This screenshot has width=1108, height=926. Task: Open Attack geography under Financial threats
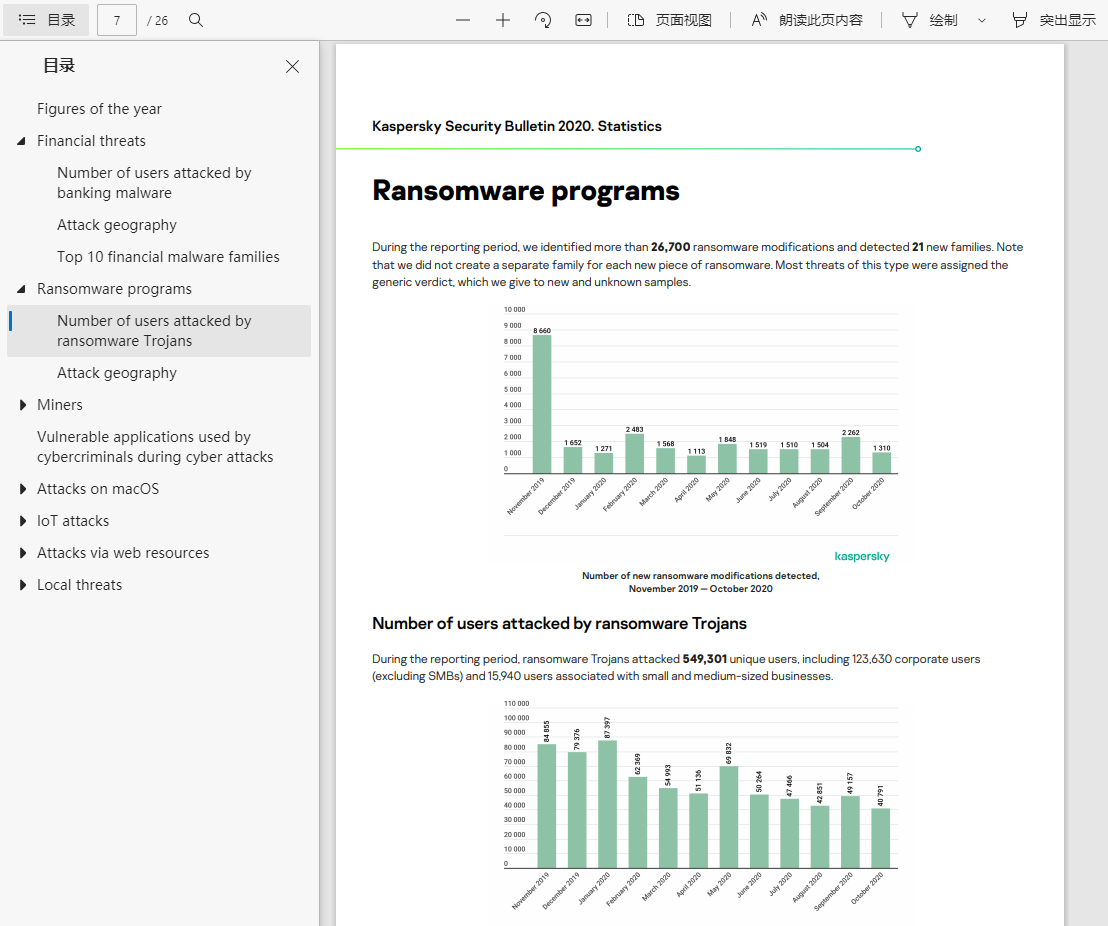pos(117,225)
